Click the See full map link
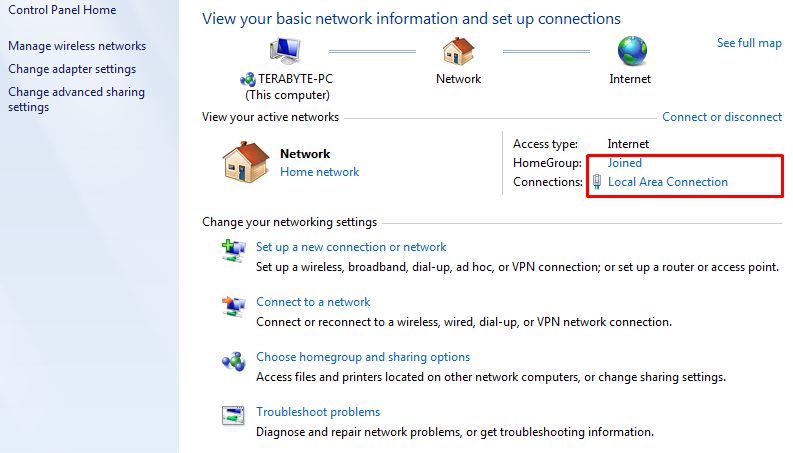This screenshot has height=453, width=793. (x=749, y=43)
